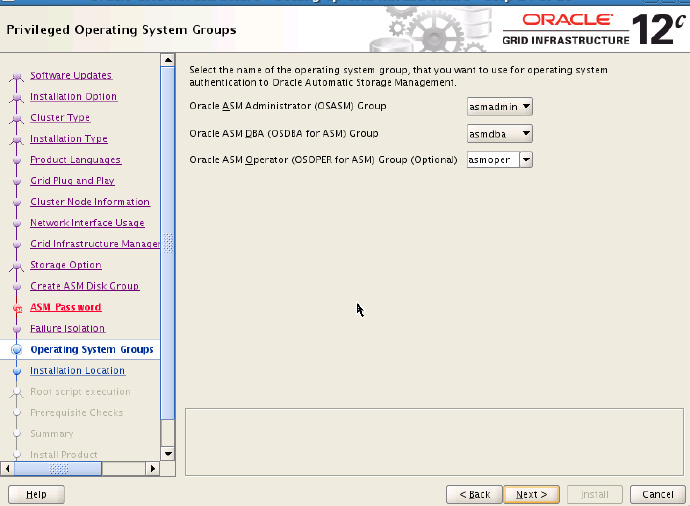This screenshot has width=690, height=506.
Task: Open the OSASM group asmadmin dropdown
Action: click(x=499, y=106)
